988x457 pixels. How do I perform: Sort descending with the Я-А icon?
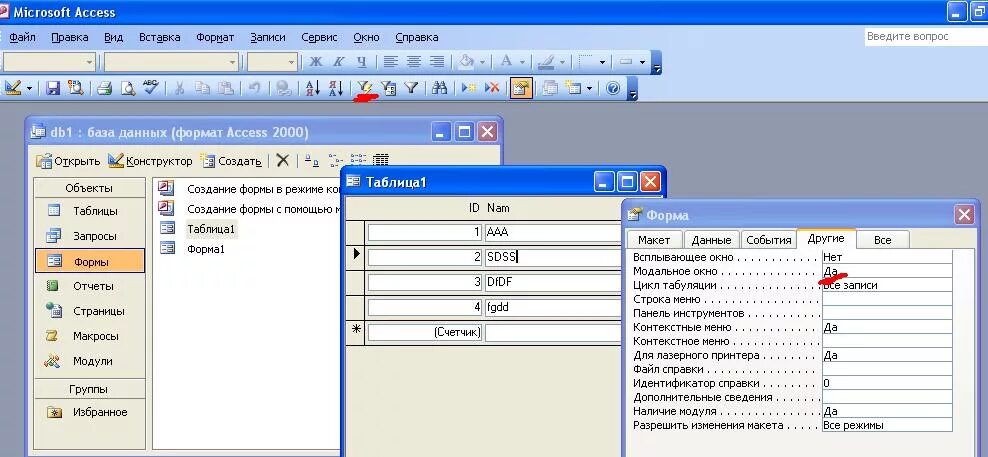pos(335,88)
